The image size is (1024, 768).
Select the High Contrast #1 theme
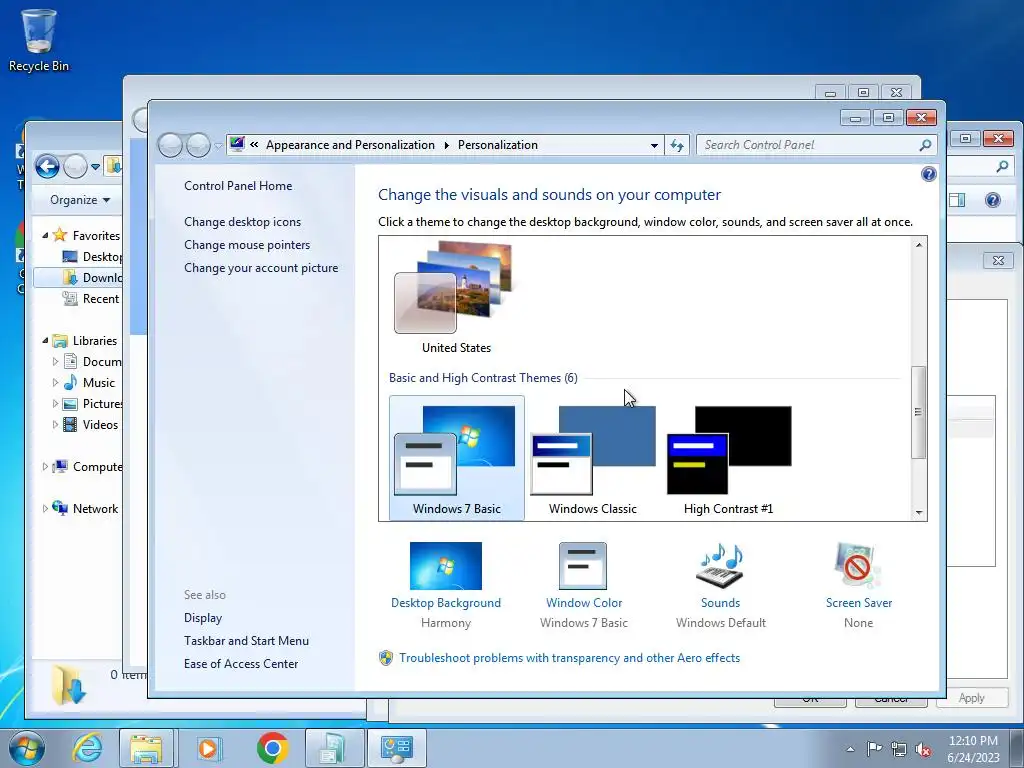(x=728, y=458)
